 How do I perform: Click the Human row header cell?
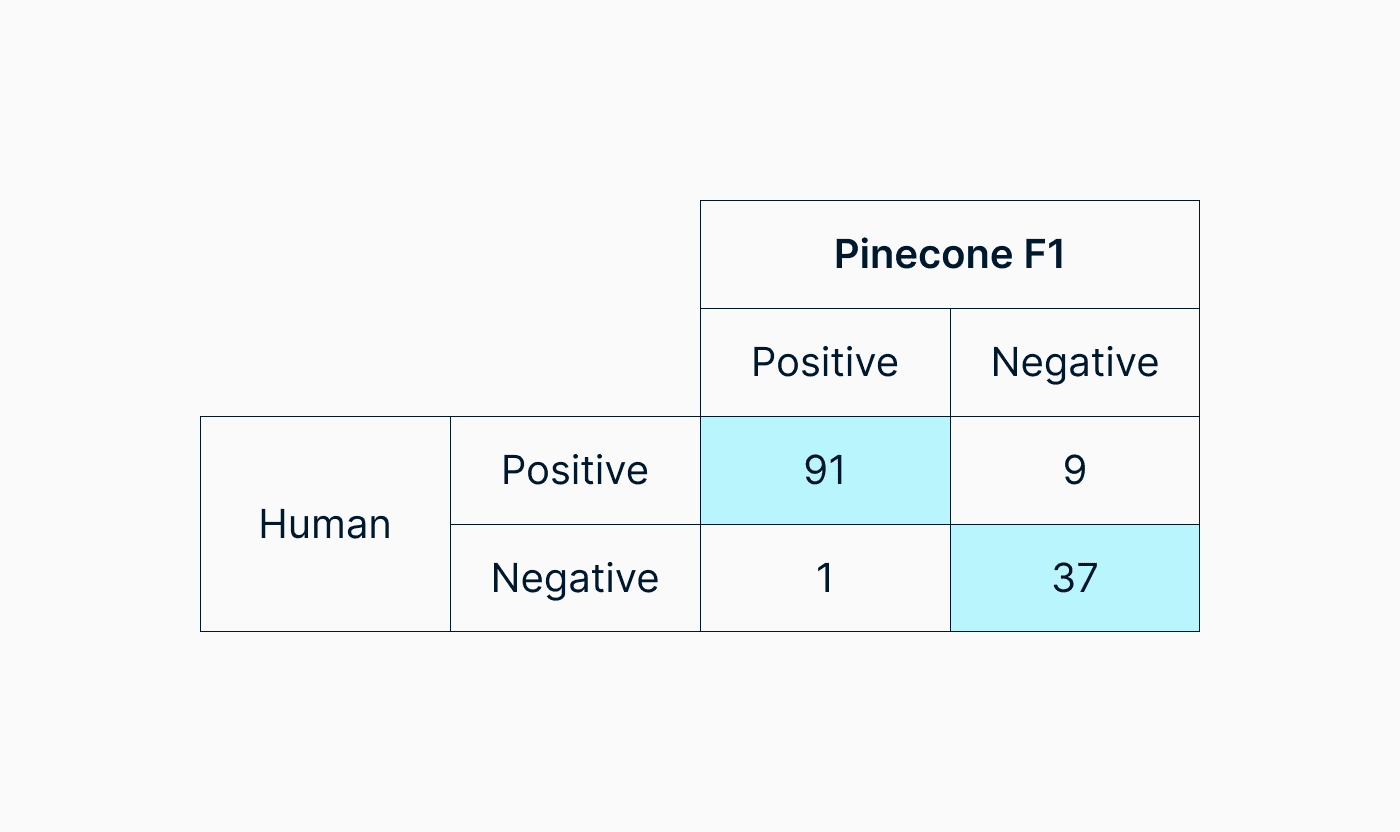325,524
